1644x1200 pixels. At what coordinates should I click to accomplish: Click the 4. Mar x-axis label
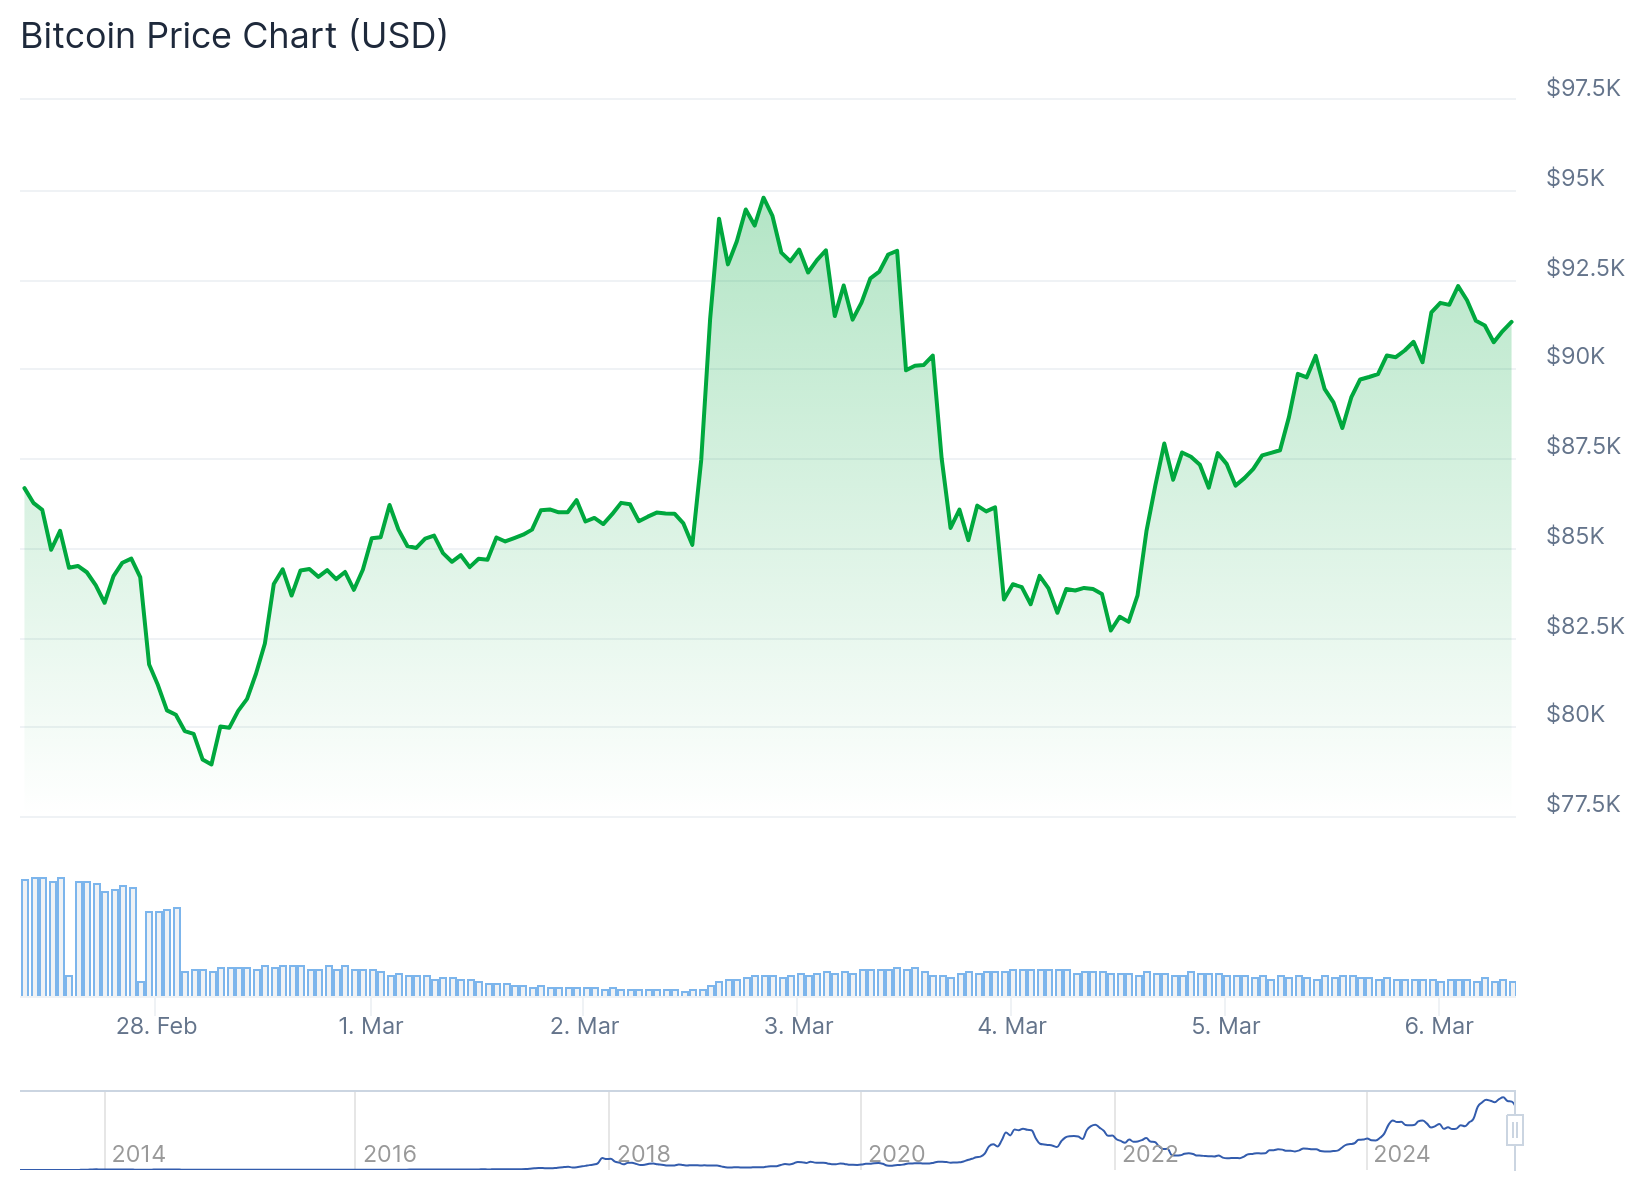coord(1012,1026)
